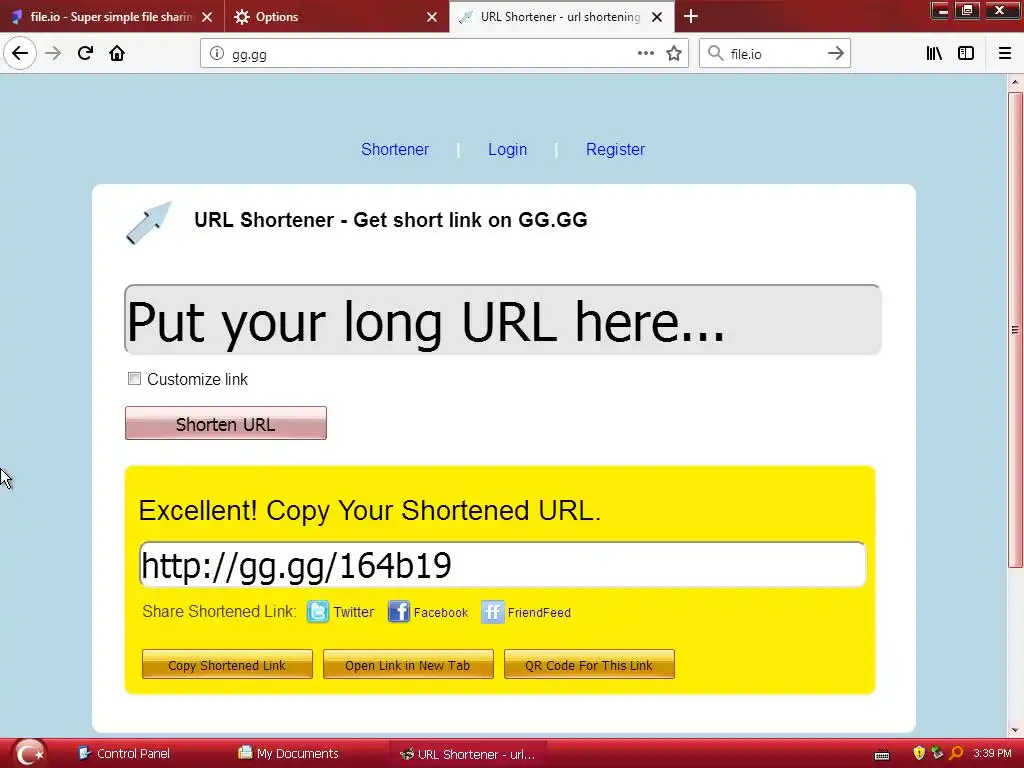Click the scrollbar down arrow
The height and width of the screenshot is (768, 1024).
(1015, 730)
